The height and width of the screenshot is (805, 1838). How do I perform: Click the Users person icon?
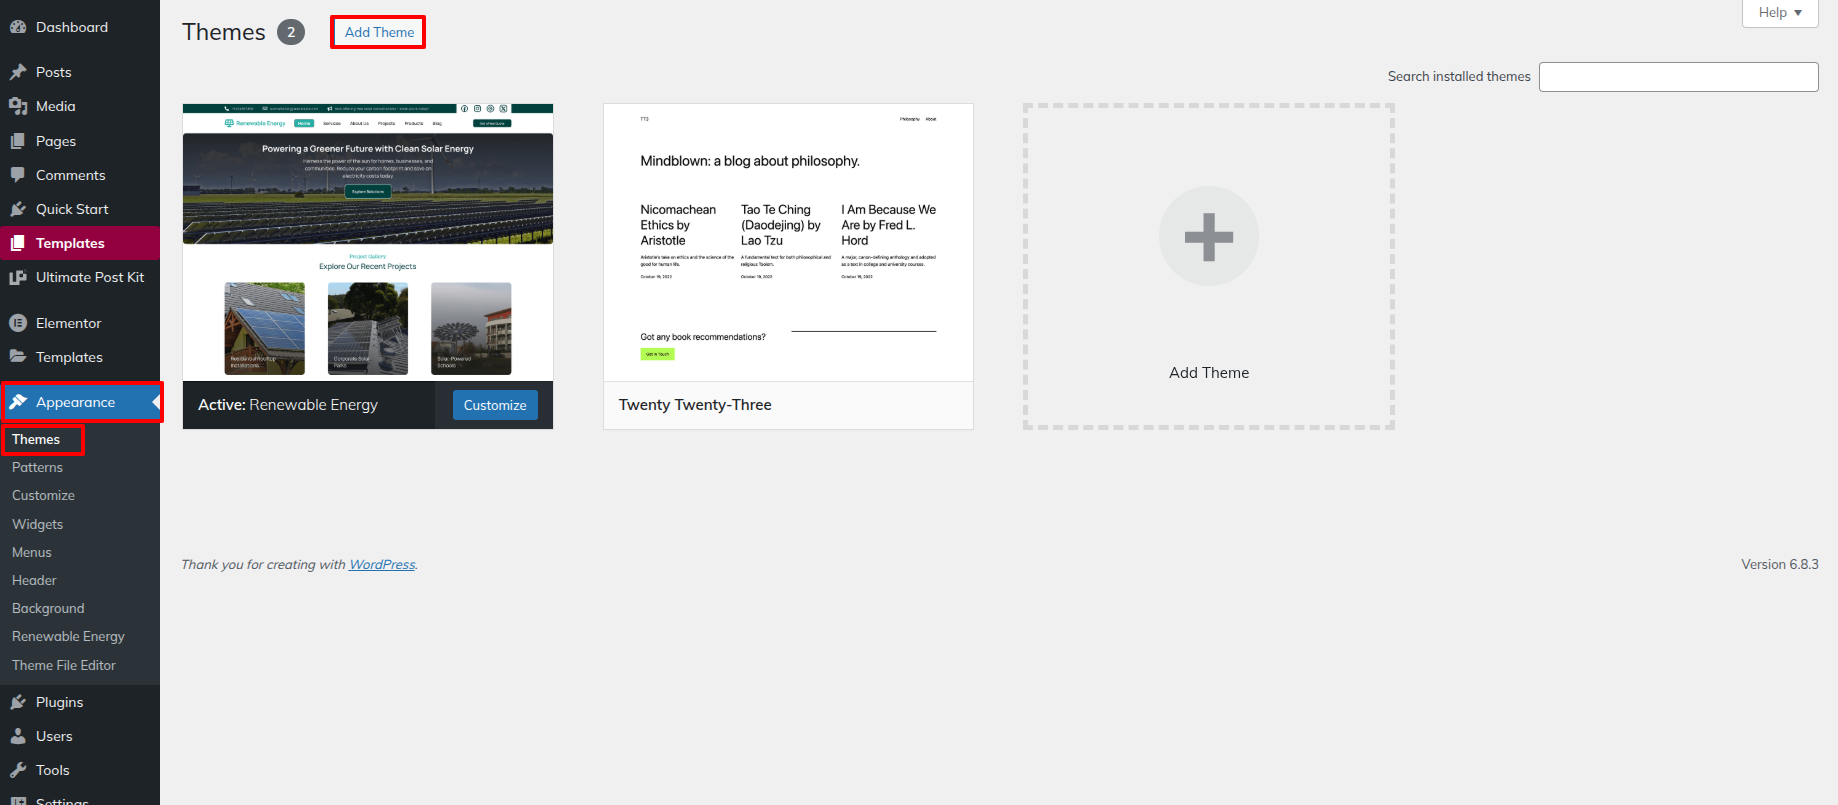coord(18,736)
